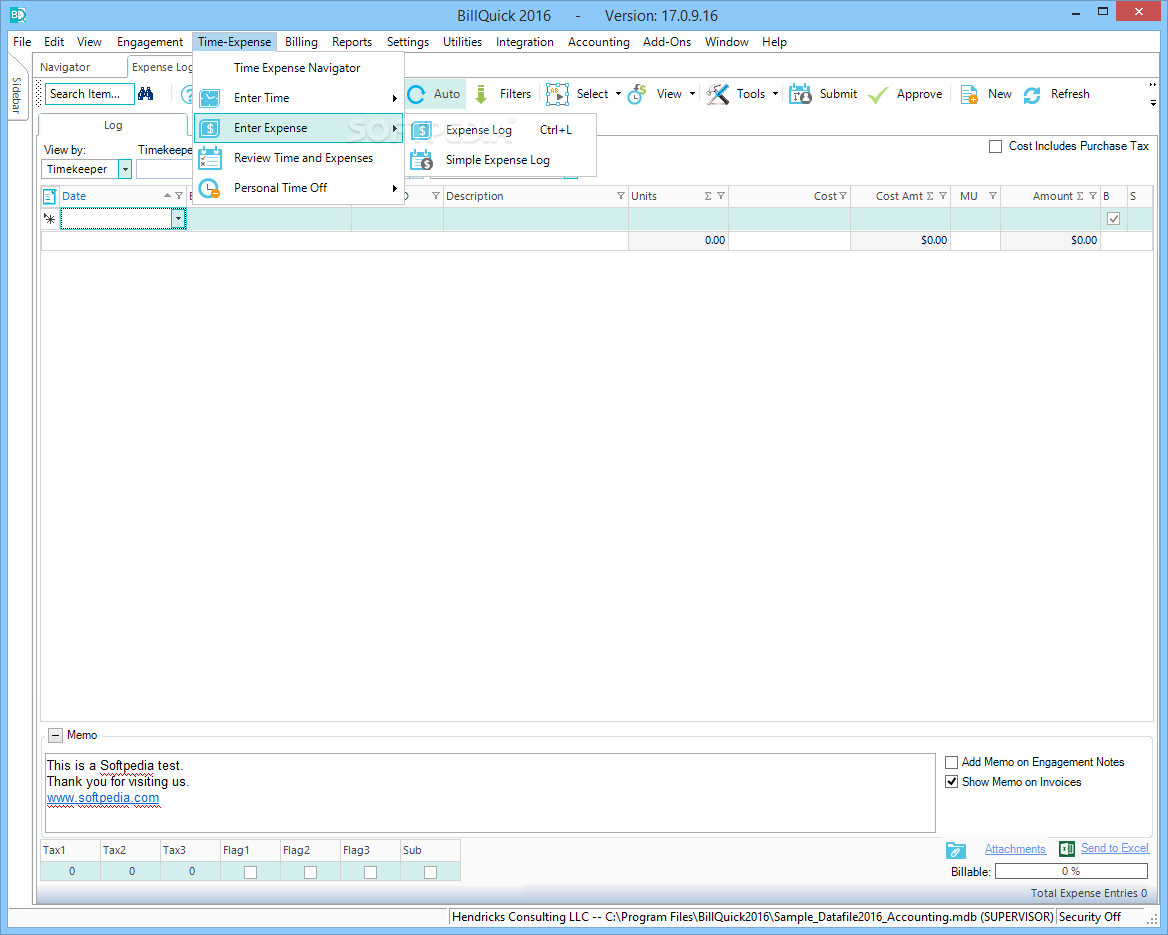Viewport: 1168px width, 935px height.
Task: Click the BillQuick logo in title bar
Action: tap(18, 15)
